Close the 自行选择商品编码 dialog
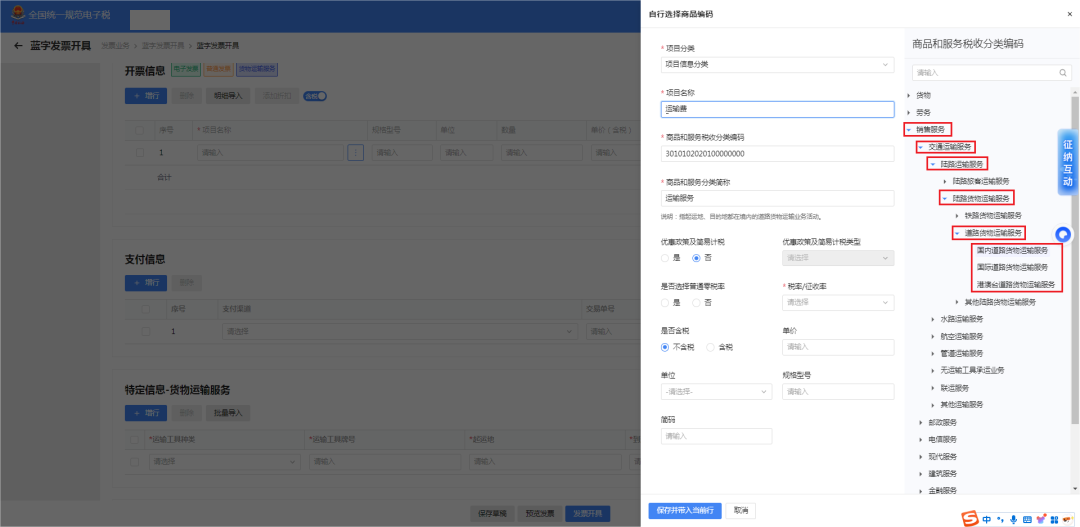1080x527 pixels. click(1069, 14)
